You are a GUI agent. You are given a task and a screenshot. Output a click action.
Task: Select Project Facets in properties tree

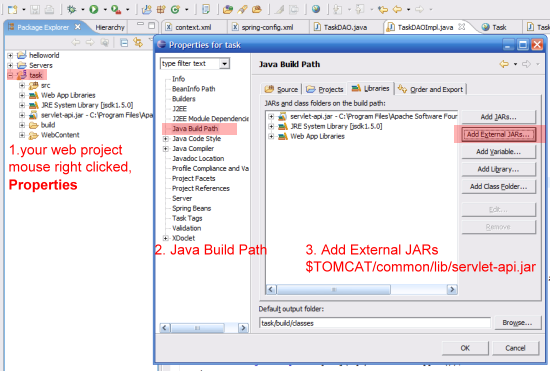[194, 178]
